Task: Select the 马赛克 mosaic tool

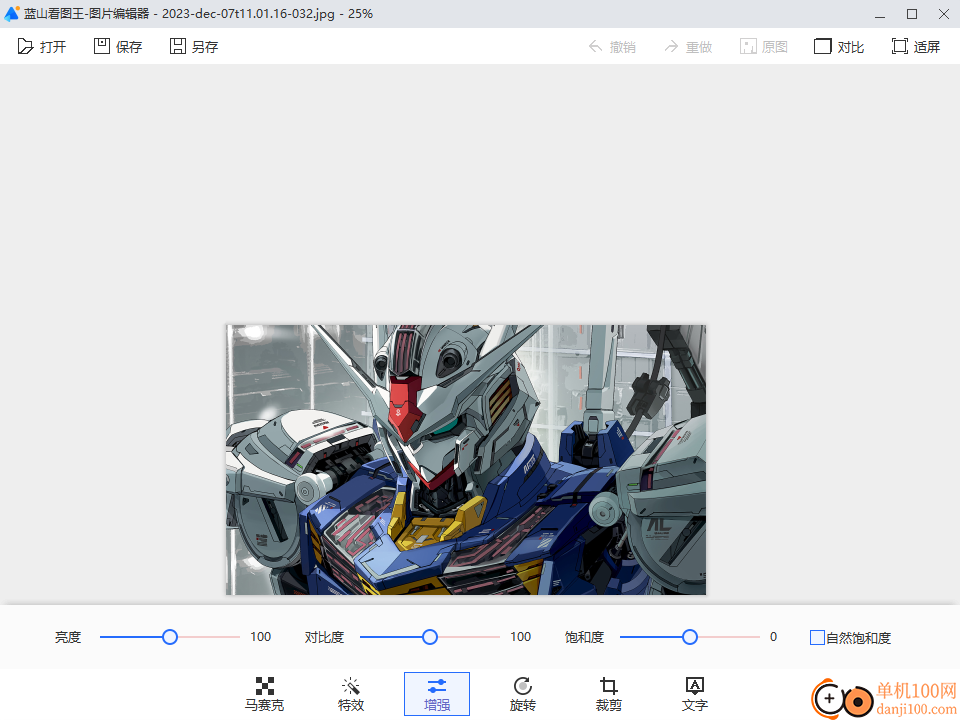Action: pos(264,694)
